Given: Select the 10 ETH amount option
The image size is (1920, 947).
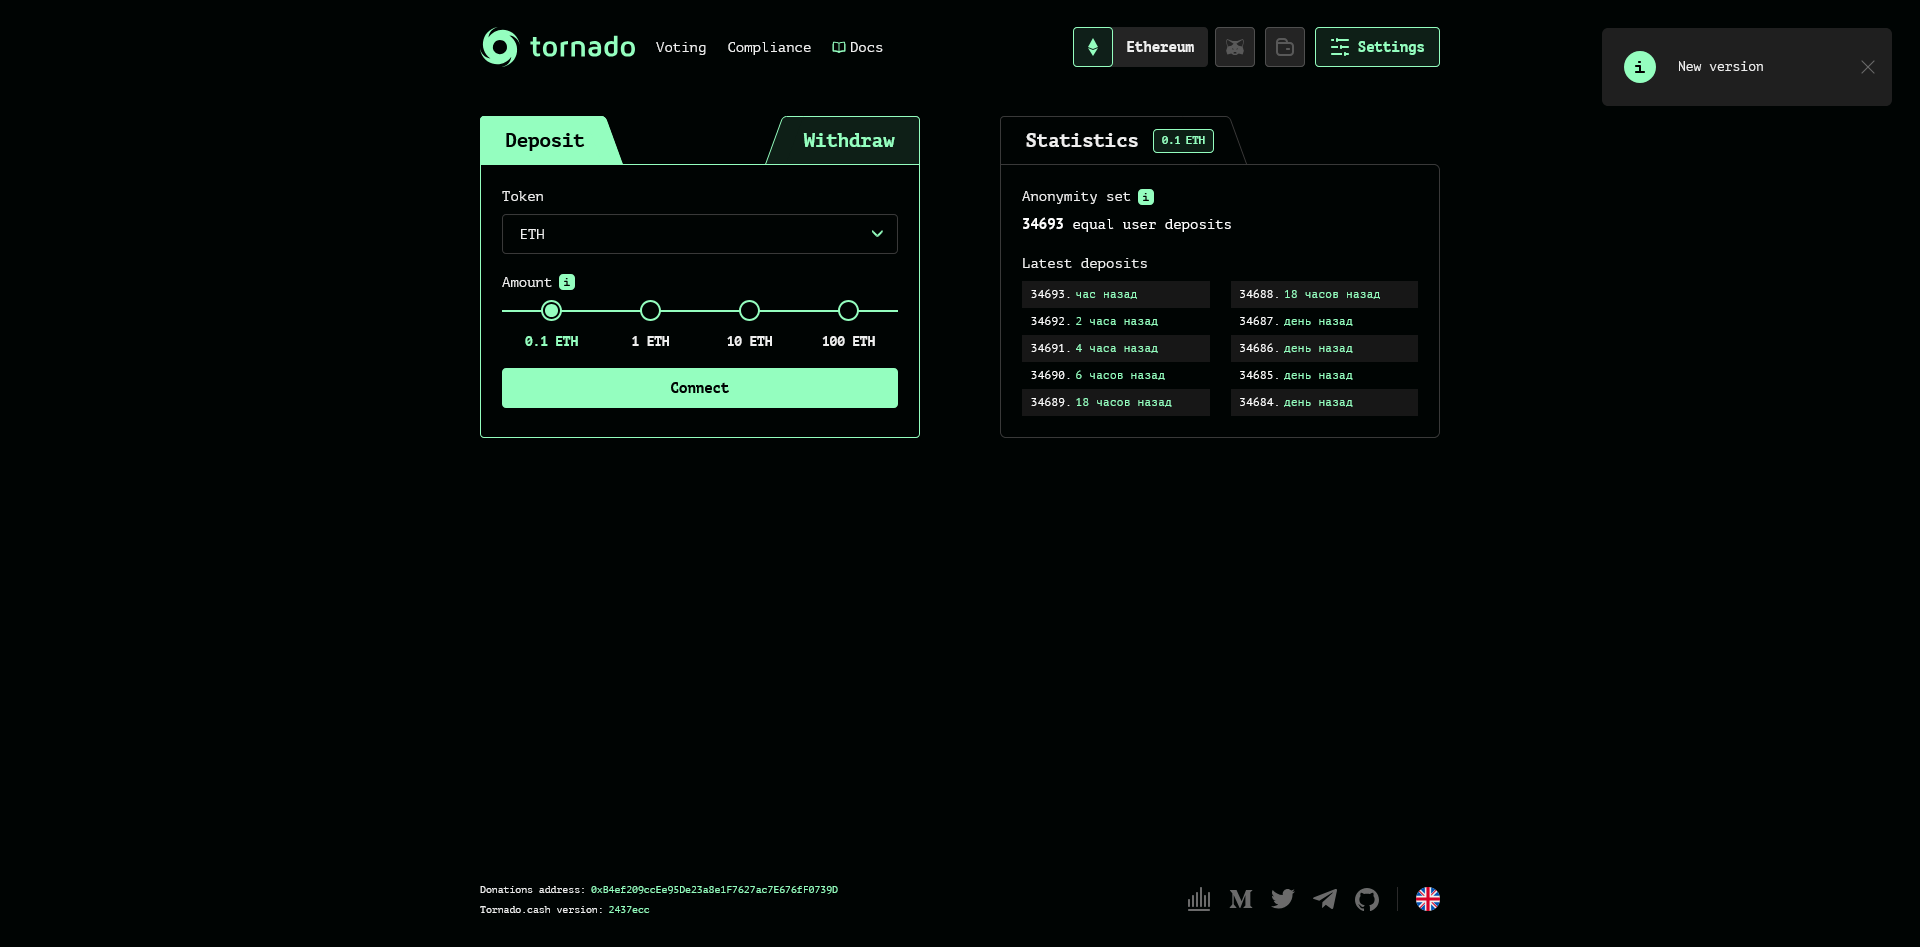Looking at the screenshot, I should click(749, 311).
